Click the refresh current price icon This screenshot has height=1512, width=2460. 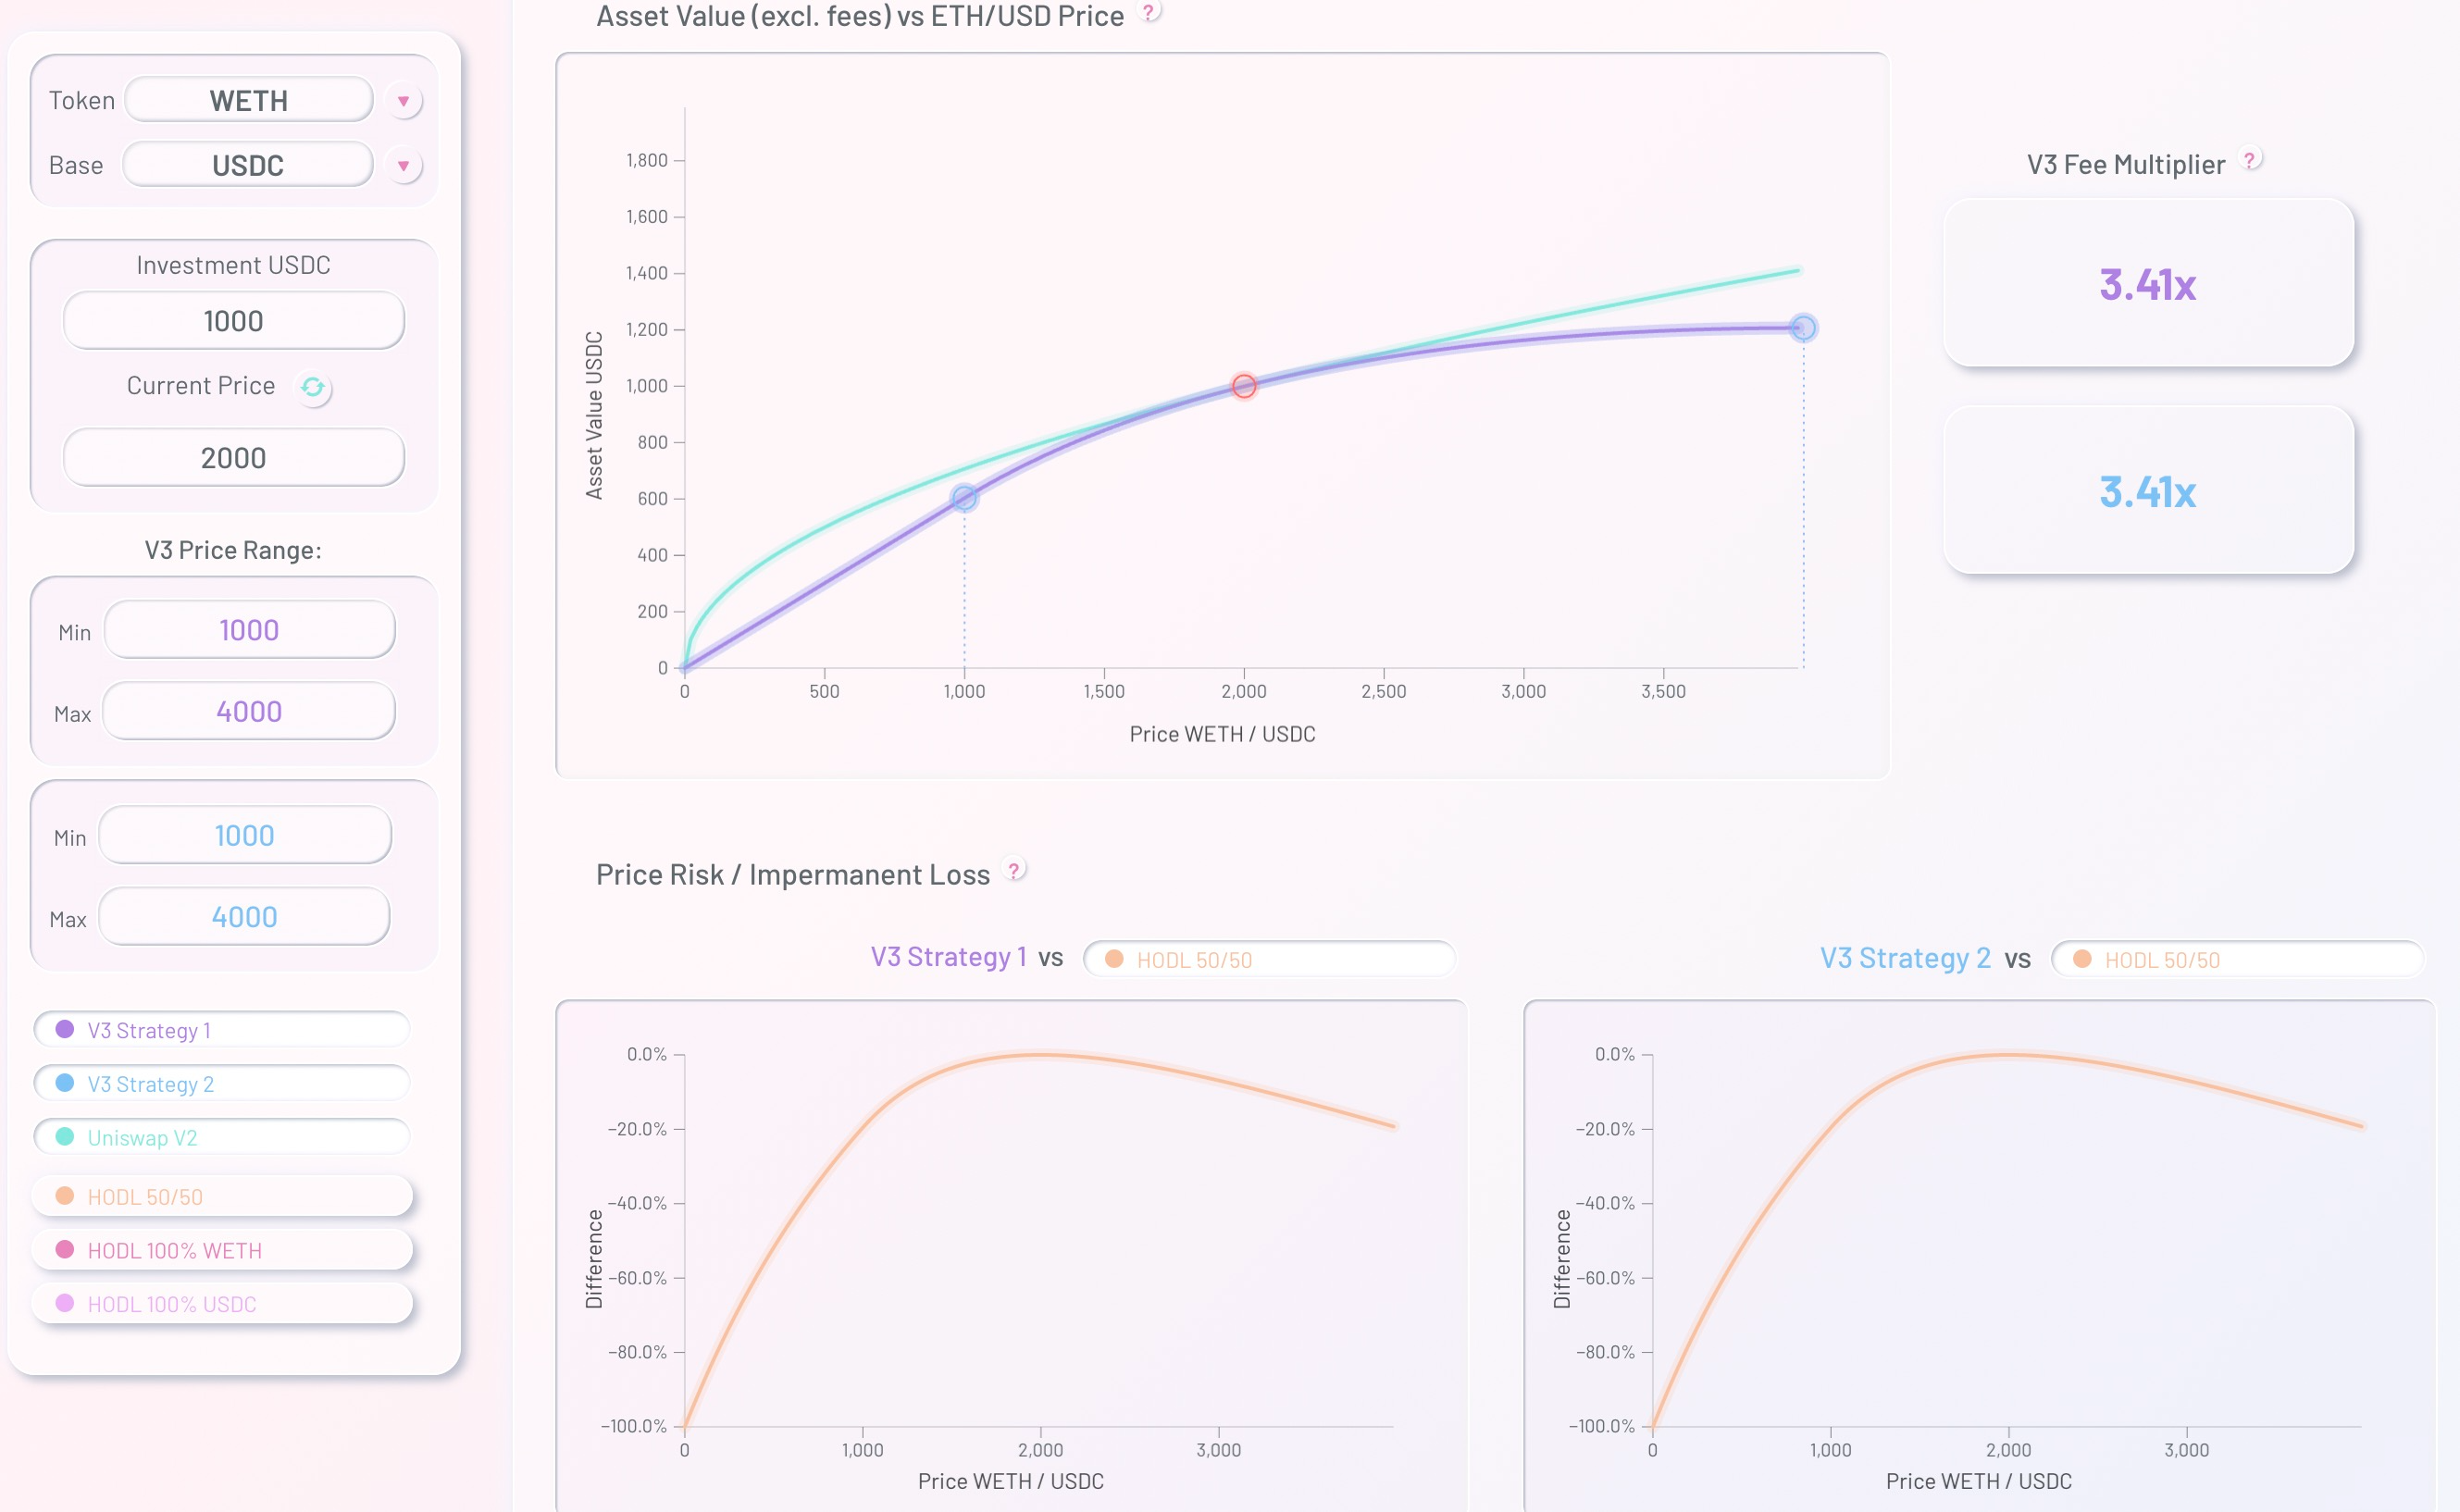click(313, 388)
